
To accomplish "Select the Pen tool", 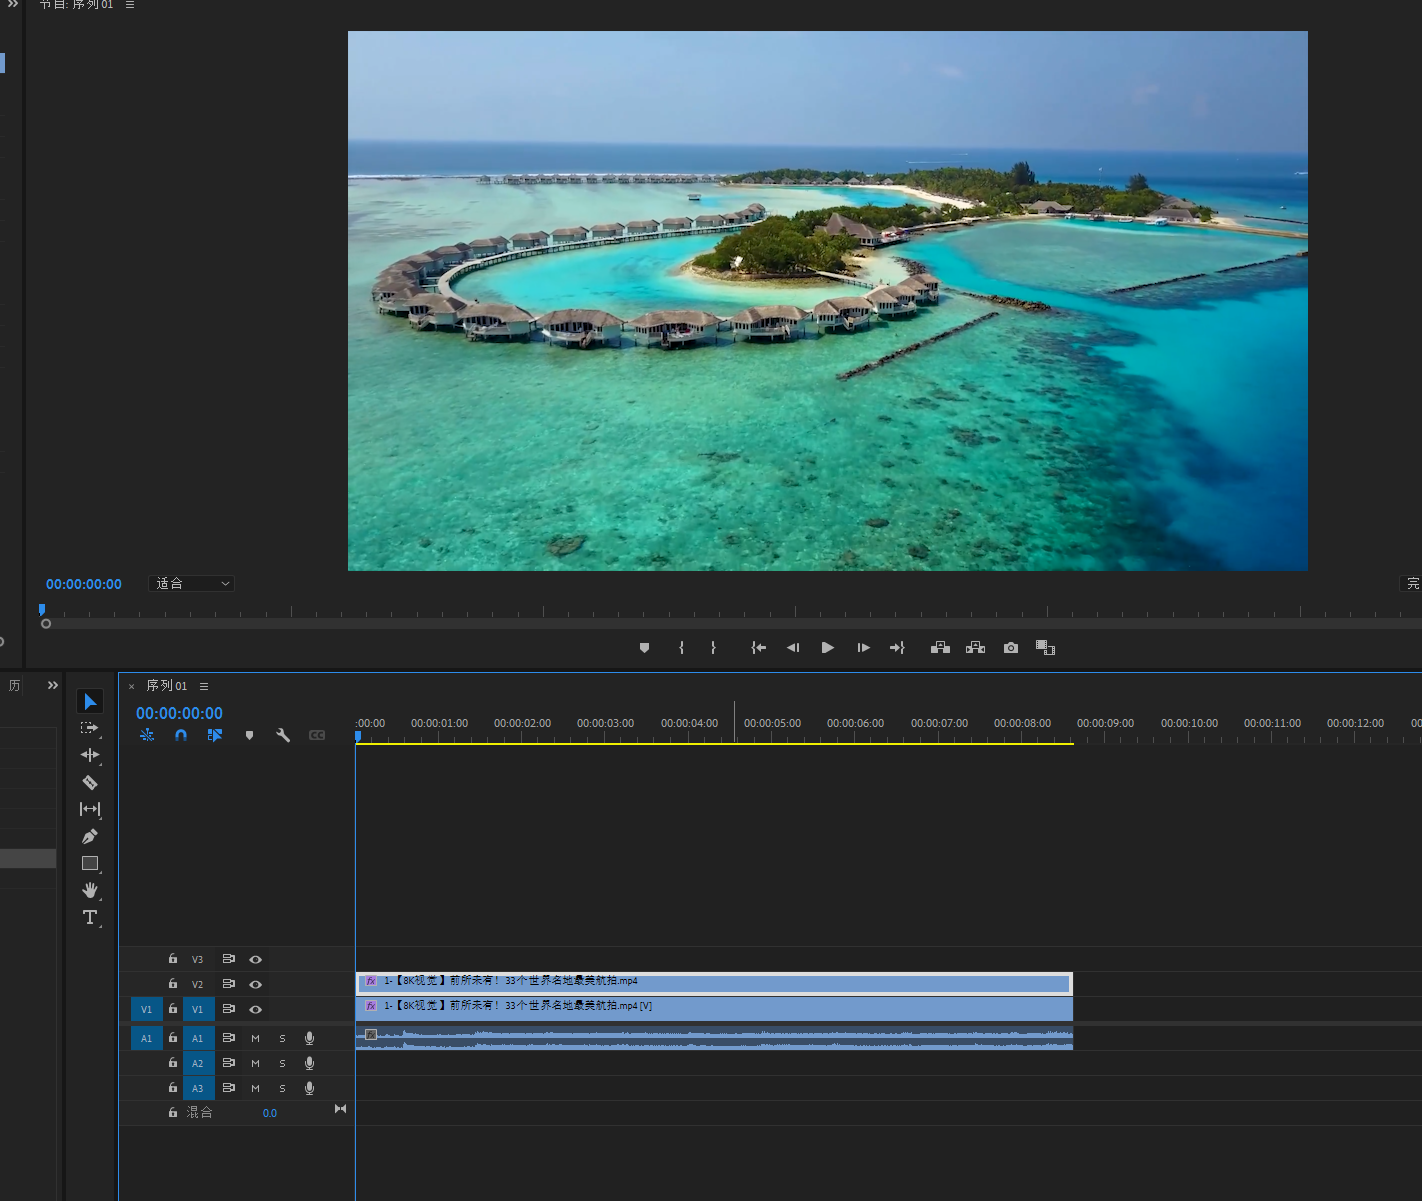I will click(x=90, y=836).
